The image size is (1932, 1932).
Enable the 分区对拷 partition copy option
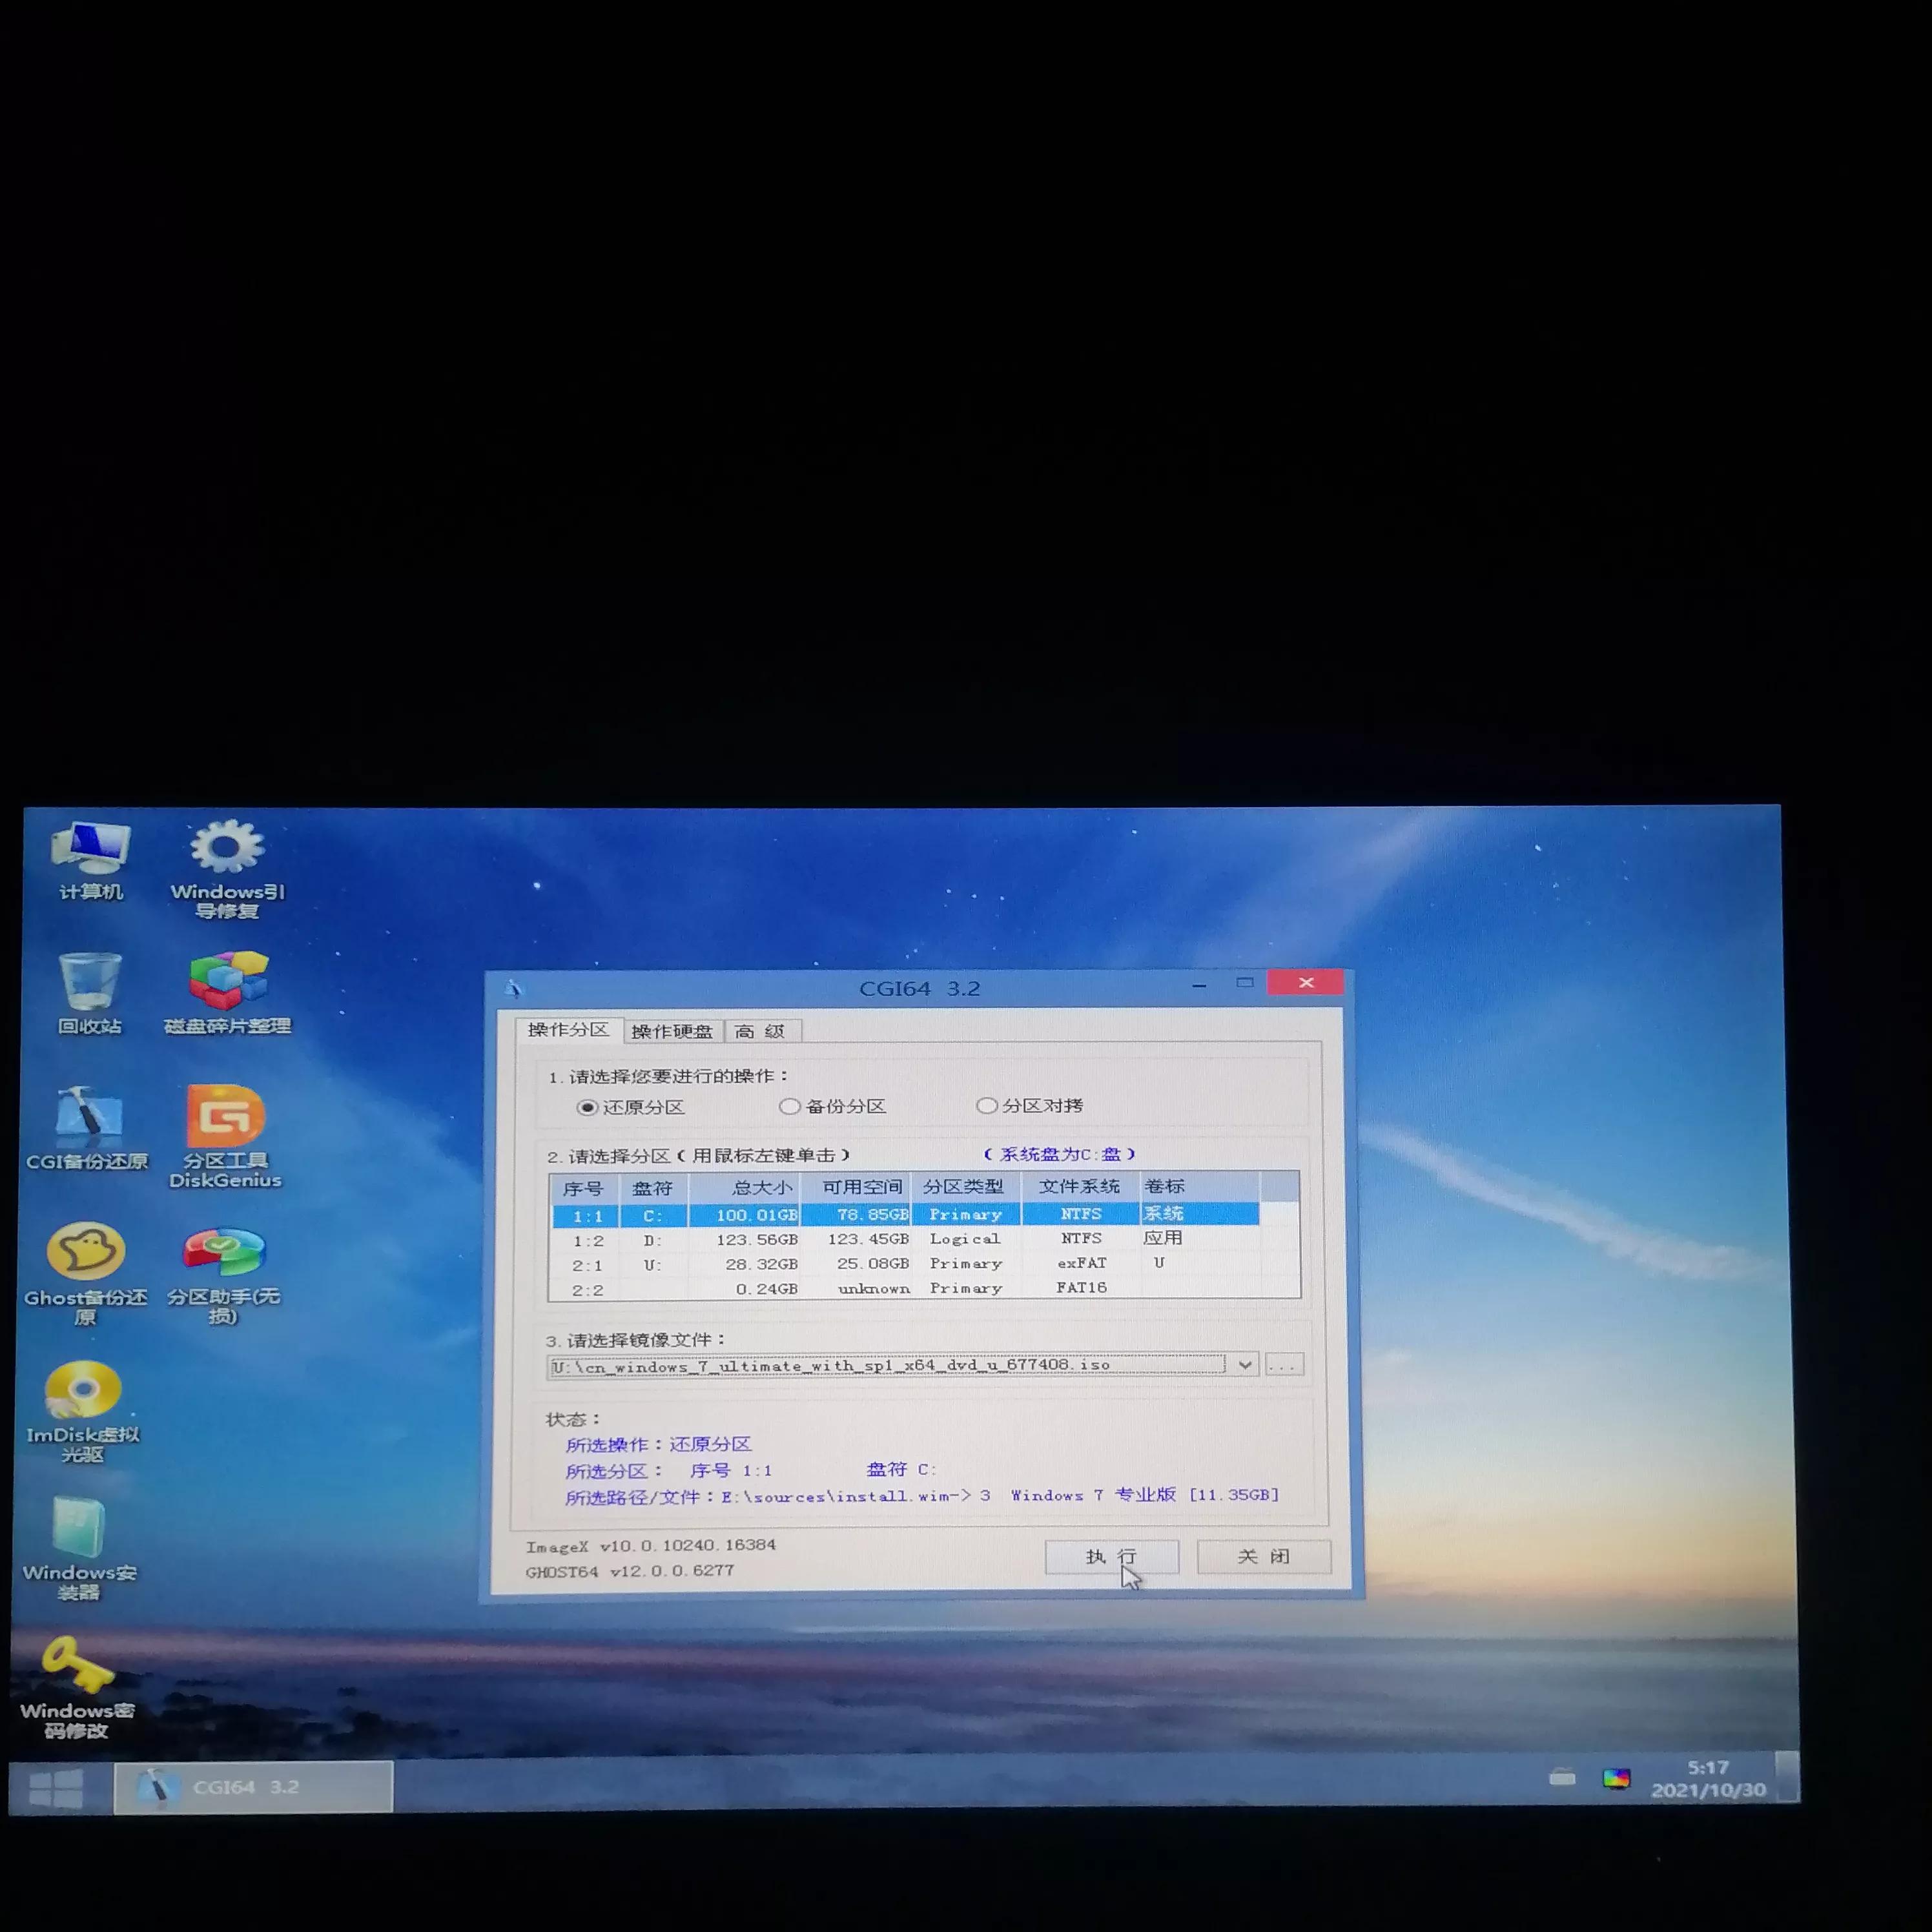point(987,1105)
